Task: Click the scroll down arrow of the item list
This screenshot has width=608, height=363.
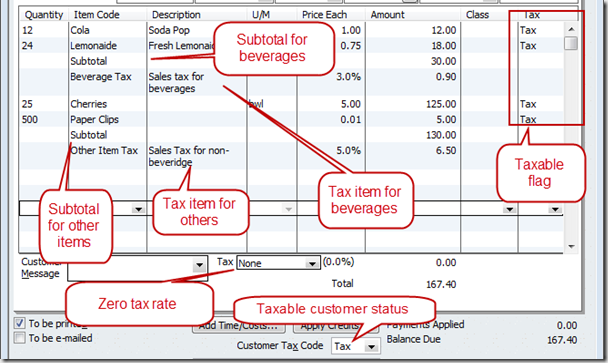Action: 571,246
